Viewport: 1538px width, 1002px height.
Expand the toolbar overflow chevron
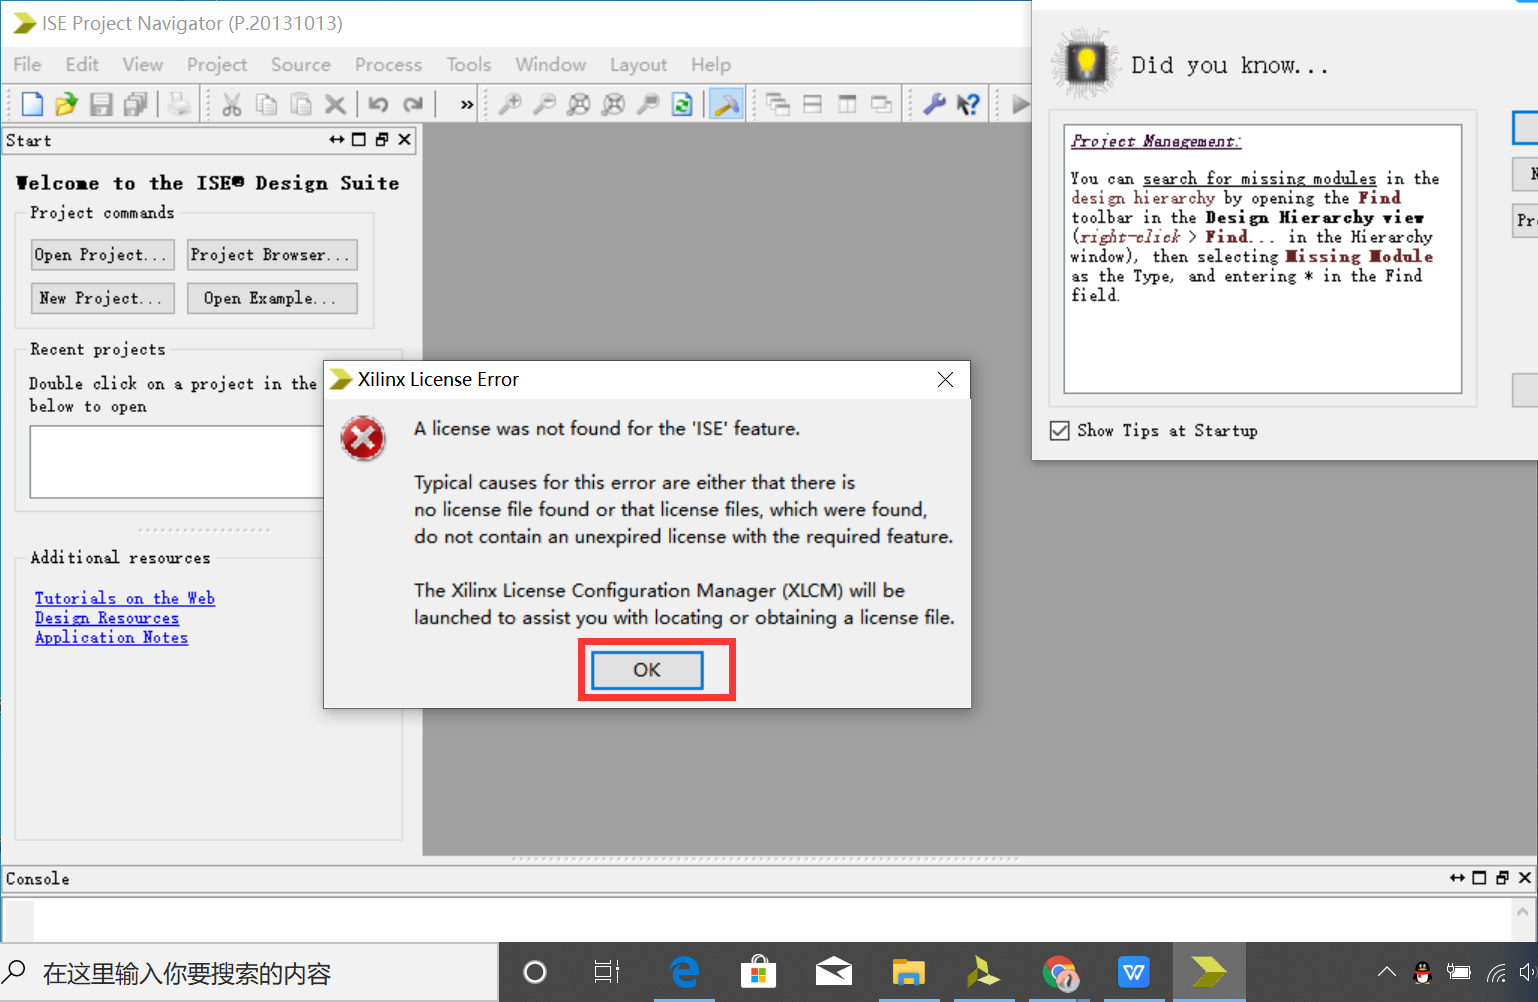click(x=466, y=104)
